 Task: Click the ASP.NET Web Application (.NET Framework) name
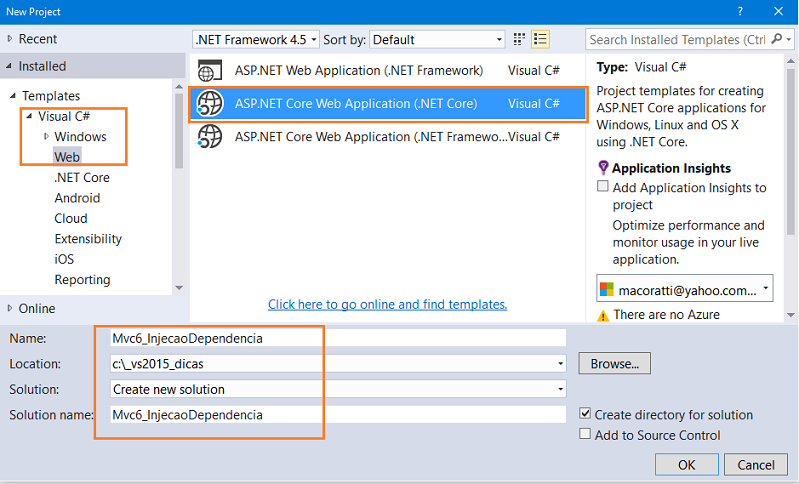pyautogui.click(x=359, y=70)
